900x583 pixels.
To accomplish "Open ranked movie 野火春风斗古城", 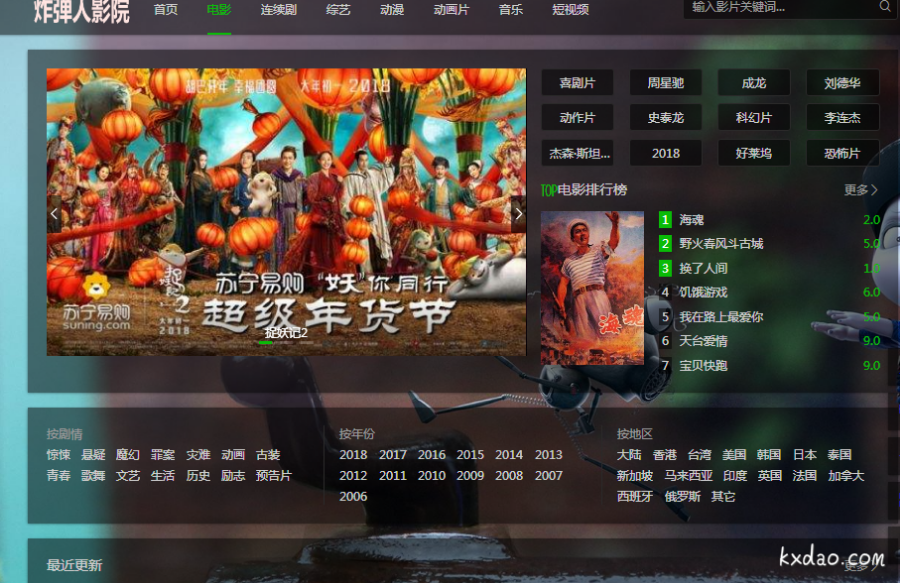I will coord(721,244).
